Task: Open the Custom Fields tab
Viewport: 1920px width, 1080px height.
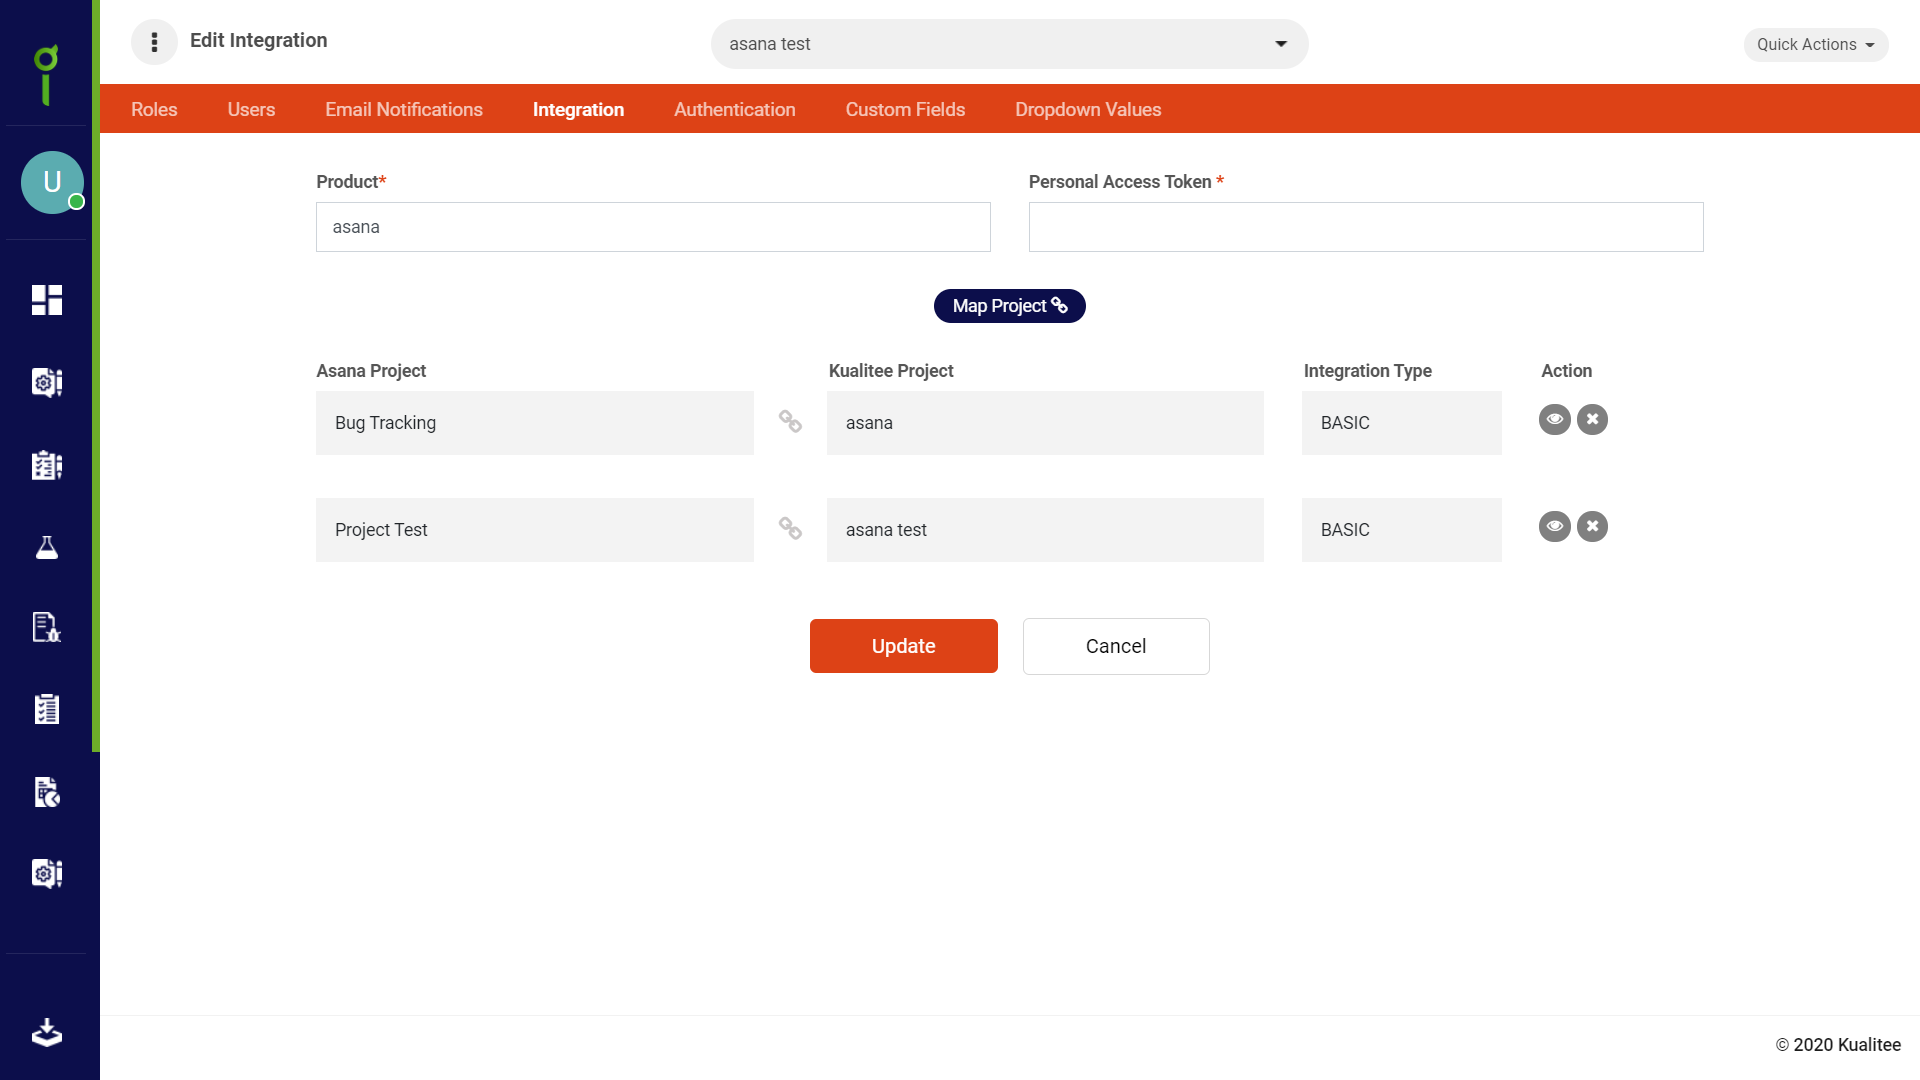Action: (x=905, y=109)
